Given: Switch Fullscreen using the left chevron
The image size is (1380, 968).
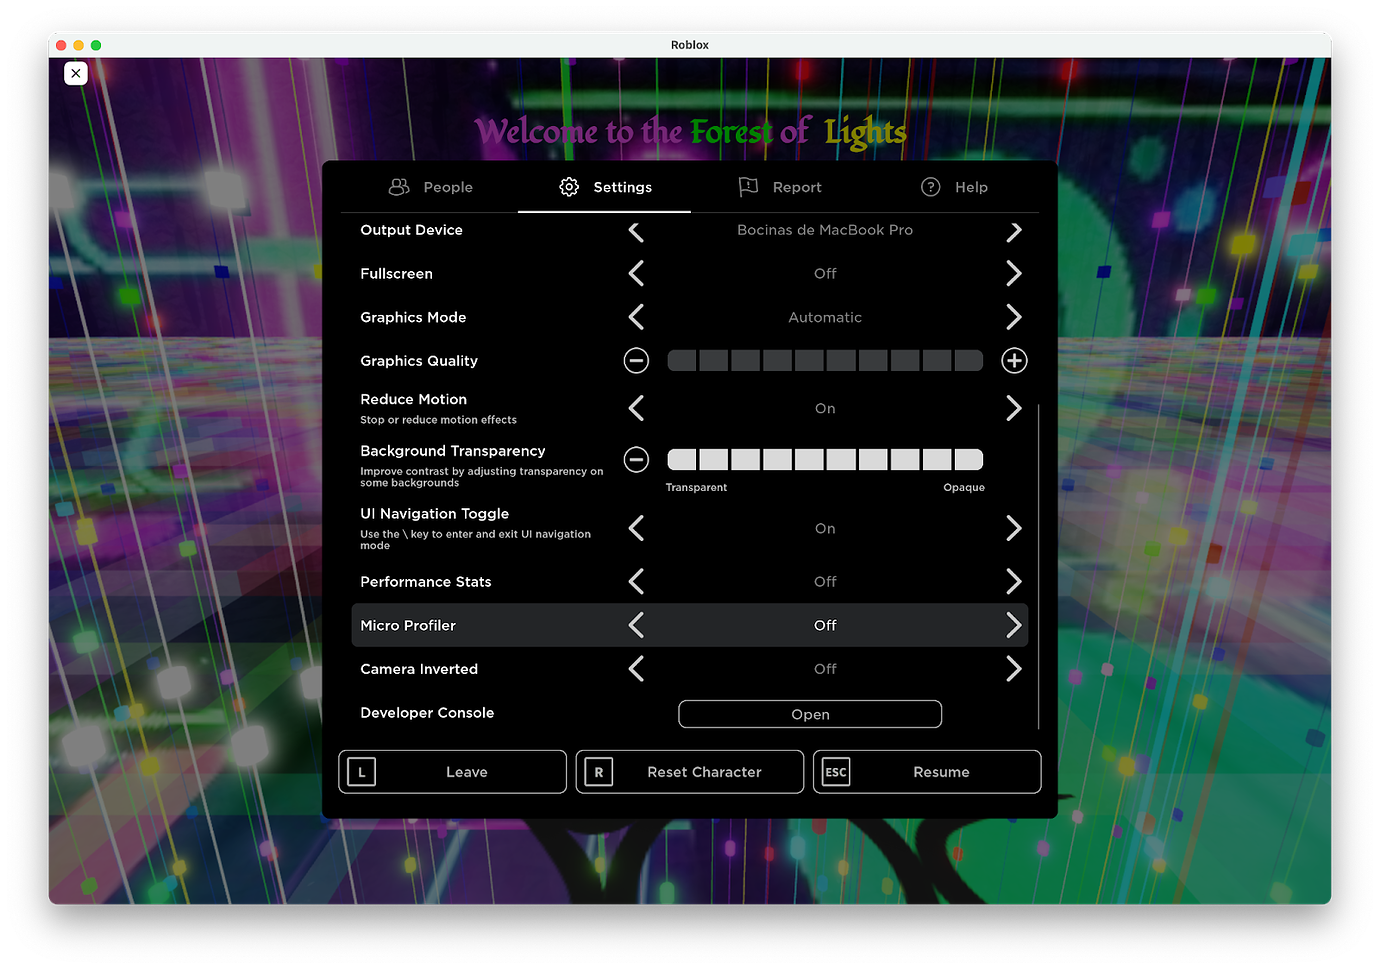Looking at the screenshot, I should (636, 273).
